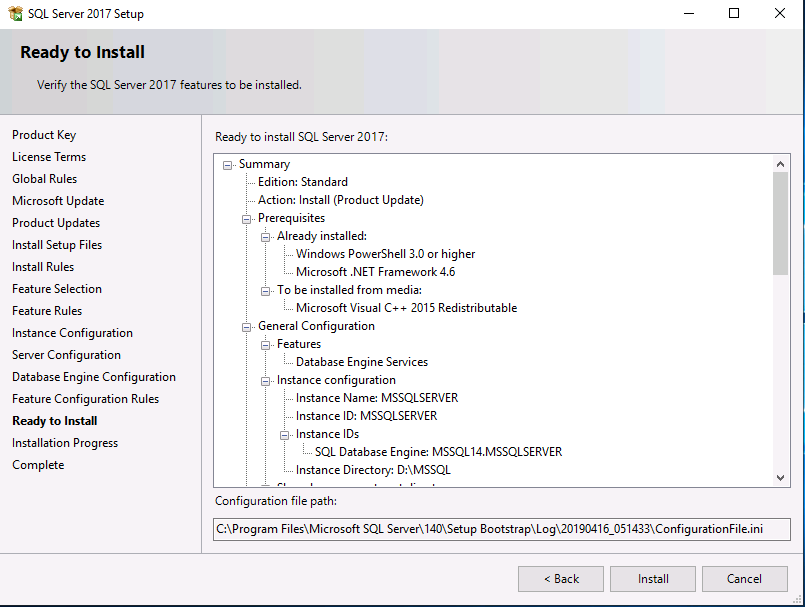Screen dimensions: 805x607
Task: Select Windows PowerShell 3.0 or higher row
Action: point(386,254)
